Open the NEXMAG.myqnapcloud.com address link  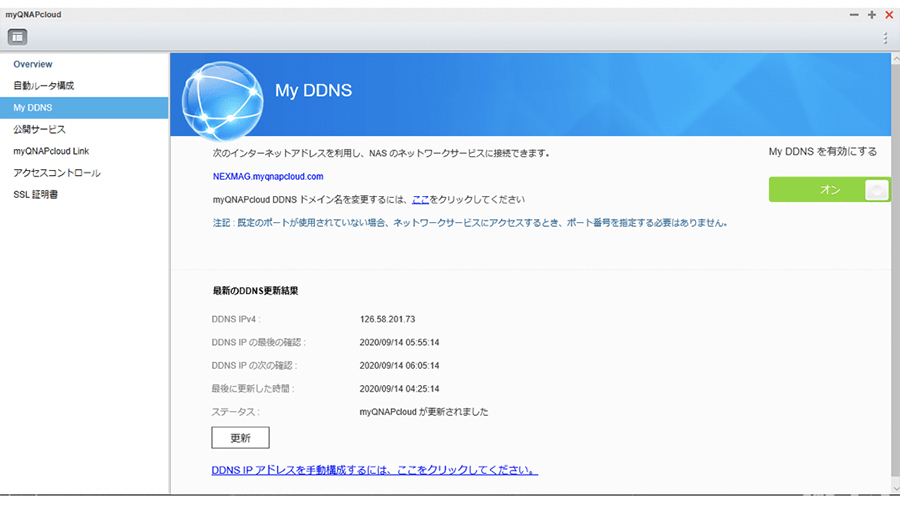(x=268, y=176)
